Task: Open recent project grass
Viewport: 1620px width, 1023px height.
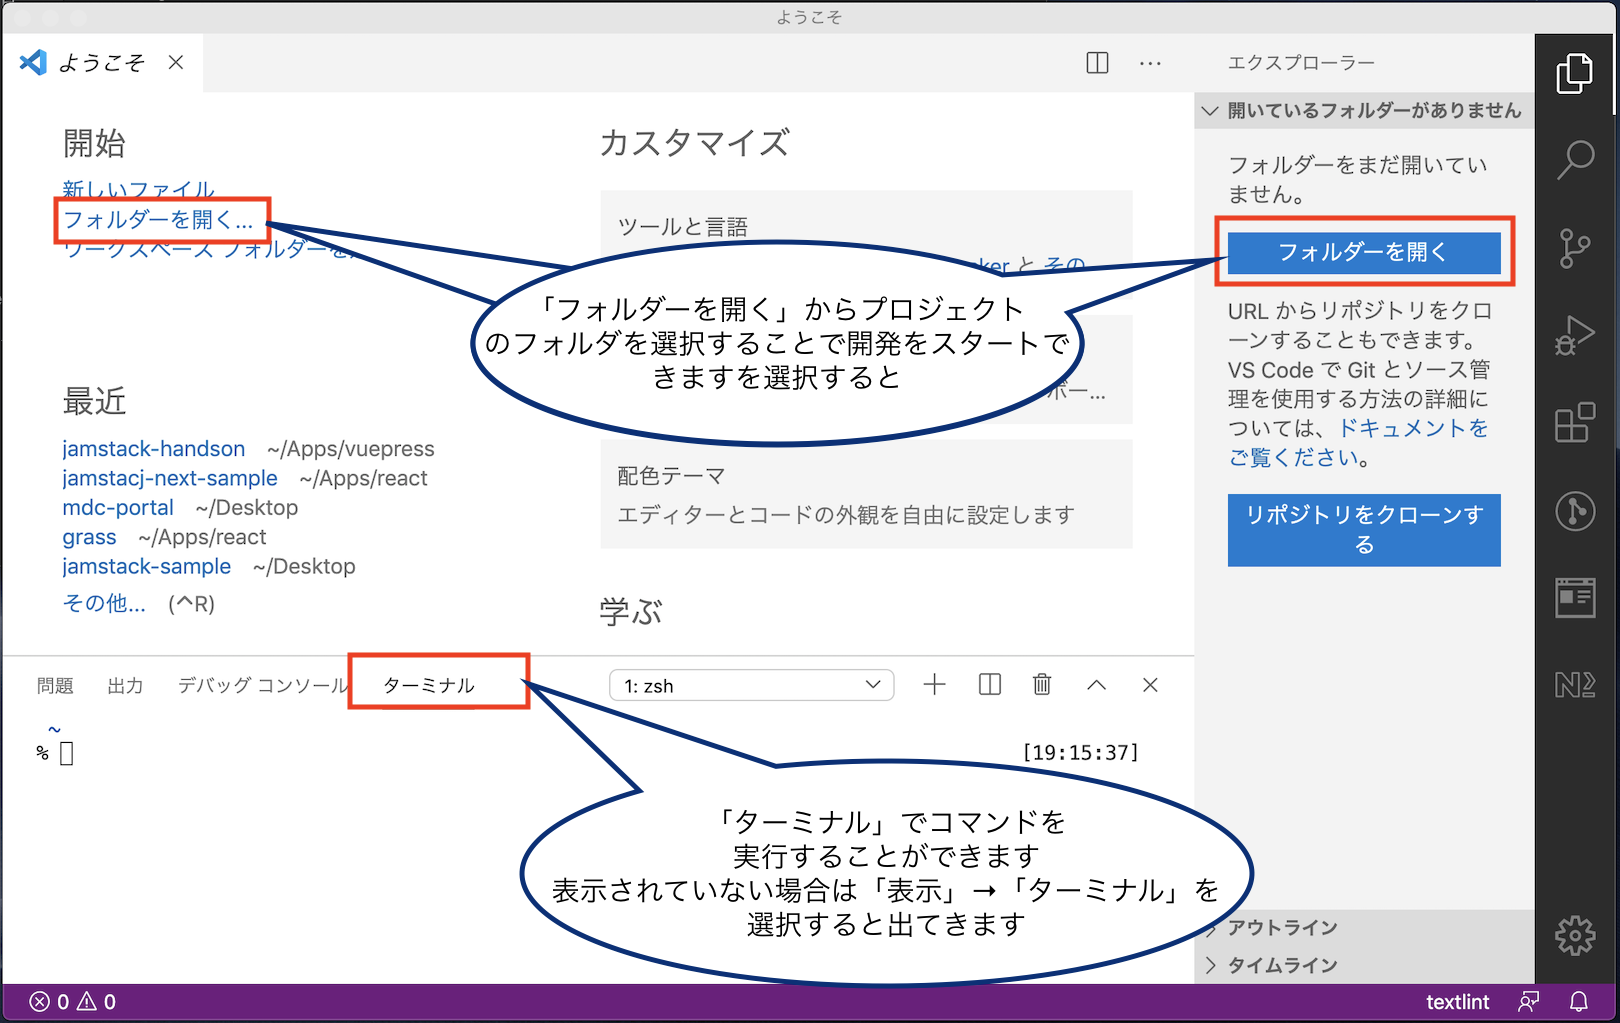Action: pos(89,537)
